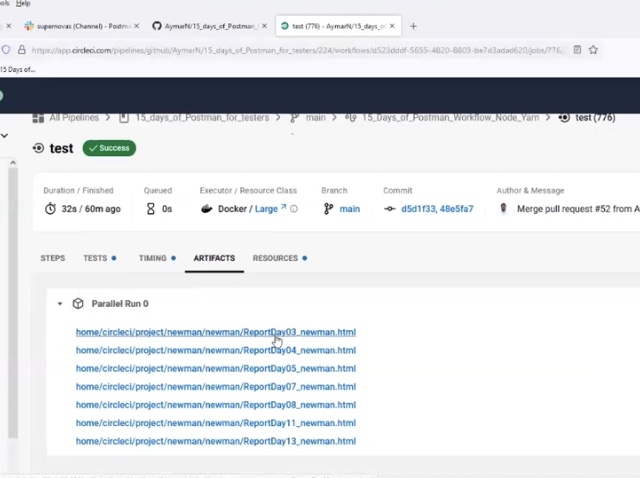Select the ARTIFACTS tab
This screenshot has height=478, width=640.
214,258
